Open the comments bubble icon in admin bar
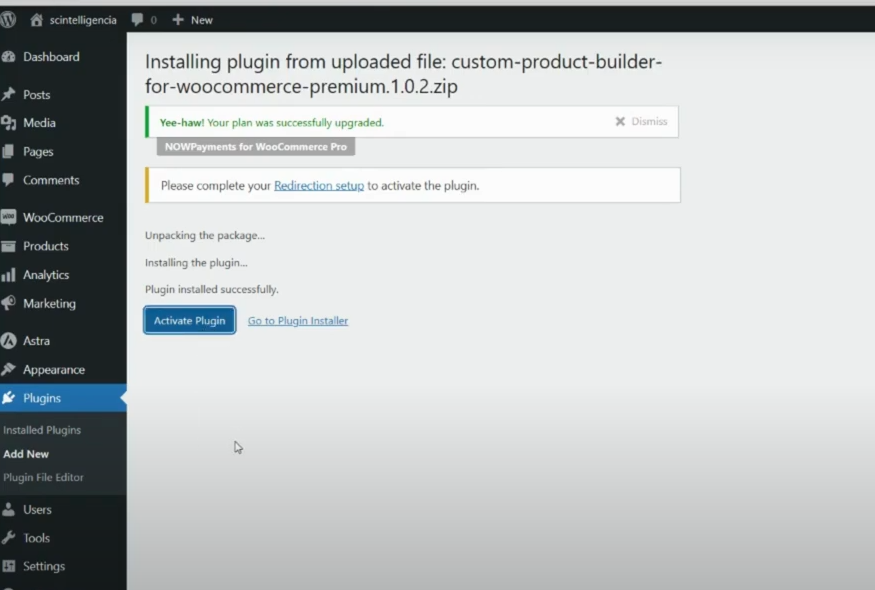The width and height of the screenshot is (875, 590). pyautogui.click(x=137, y=20)
